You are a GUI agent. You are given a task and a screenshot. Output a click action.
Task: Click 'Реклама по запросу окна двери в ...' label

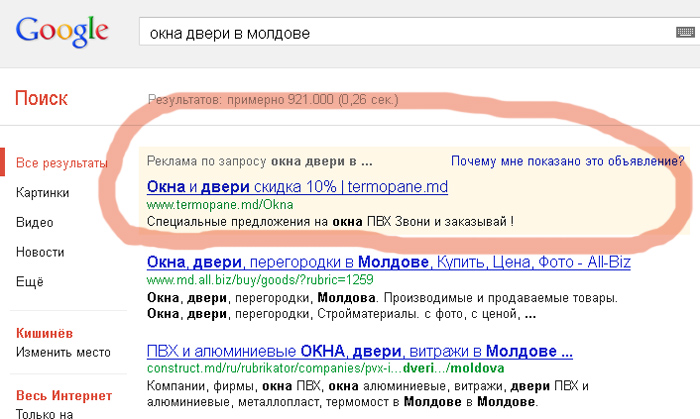(259, 161)
